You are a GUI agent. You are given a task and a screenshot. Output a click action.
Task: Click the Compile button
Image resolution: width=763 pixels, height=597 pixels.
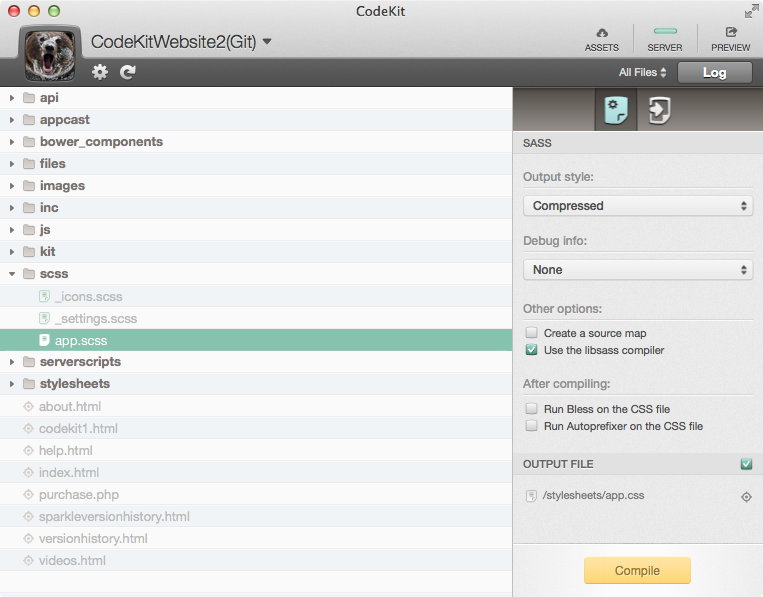[x=637, y=571]
